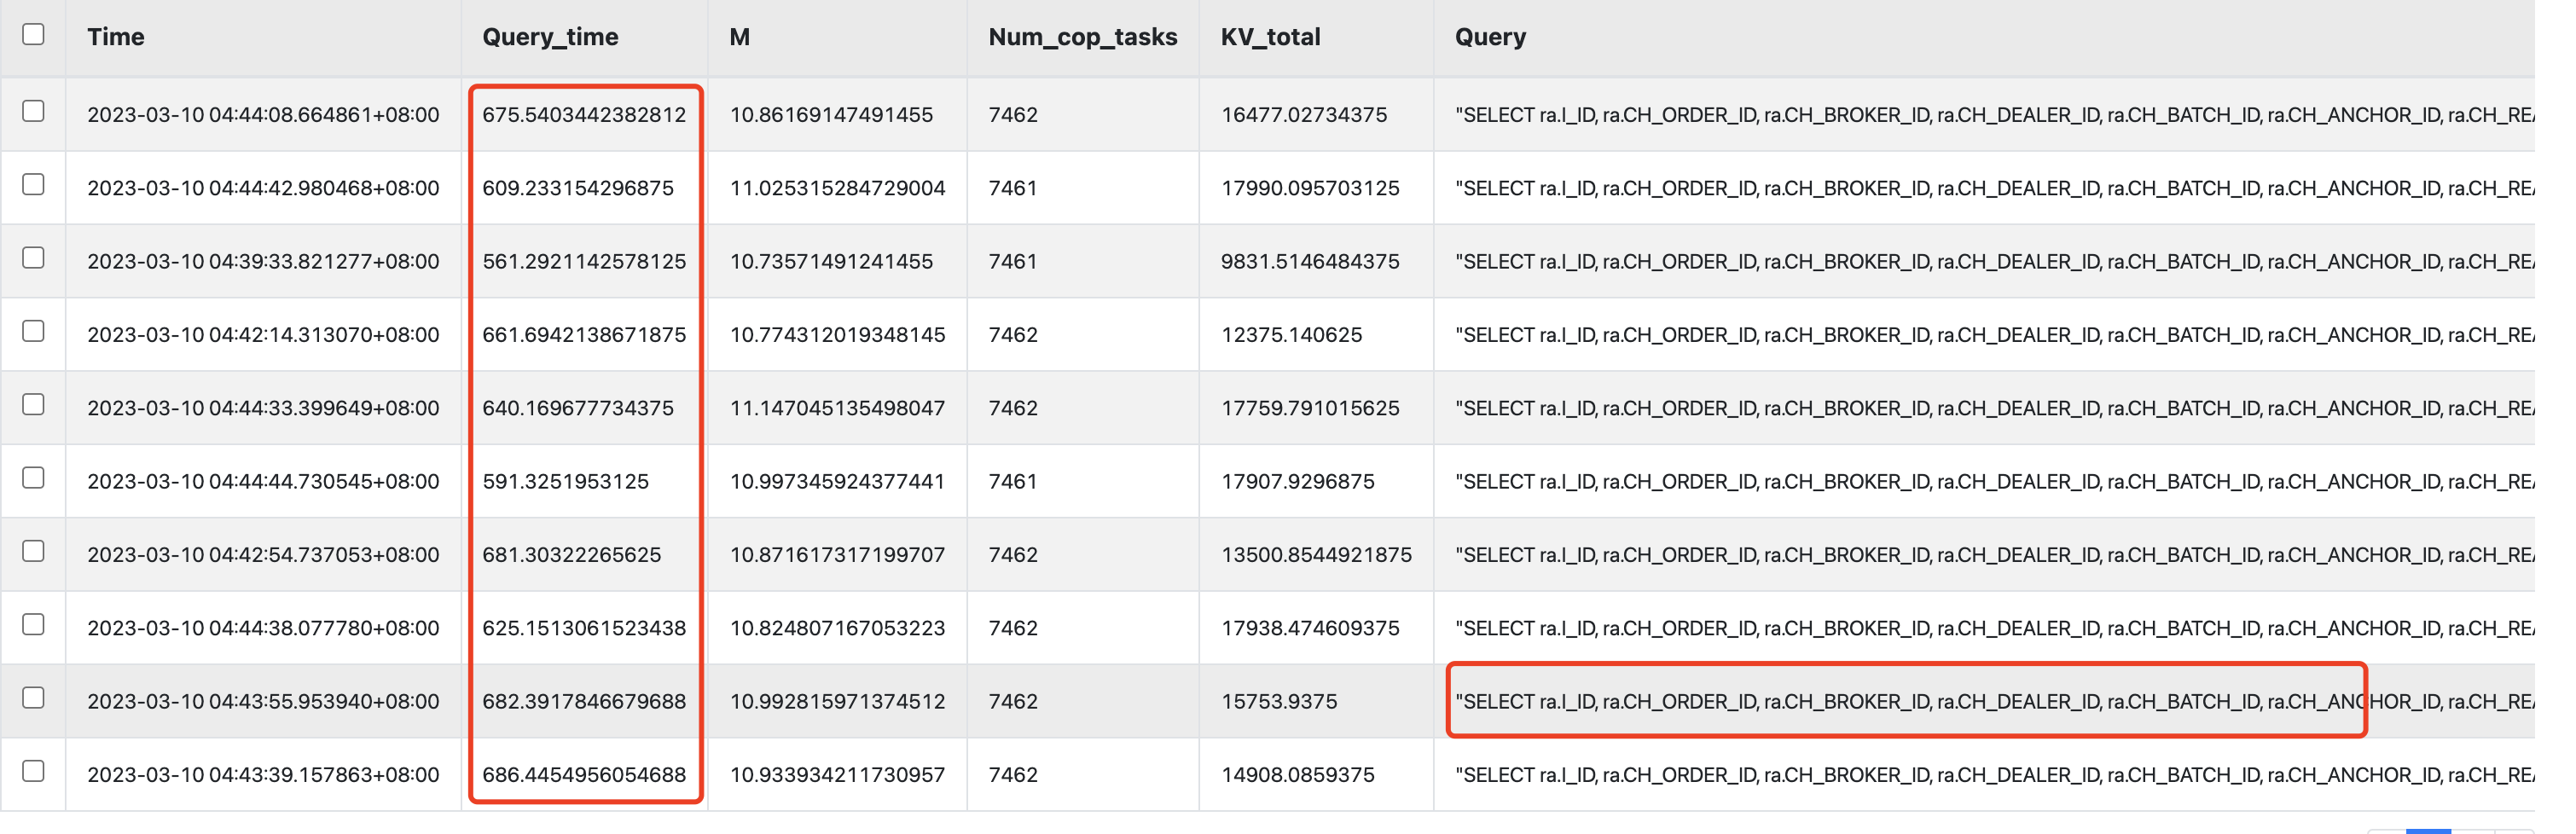The height and width of the screenshot is (834, 2576).
Task: Tick the select-all checkbox in the header row
Action: click(x=33, y=35)
